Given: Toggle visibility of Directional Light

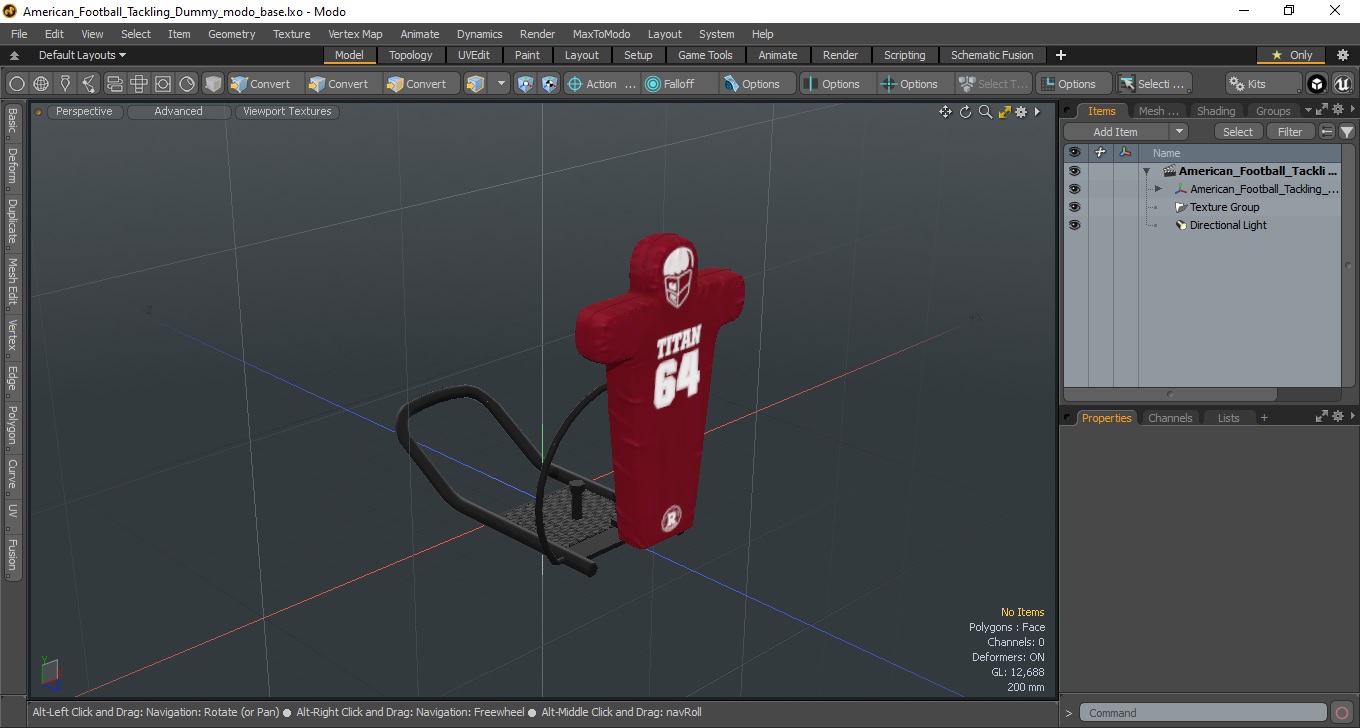Looking at the screenshot, I should point(1074,225).
